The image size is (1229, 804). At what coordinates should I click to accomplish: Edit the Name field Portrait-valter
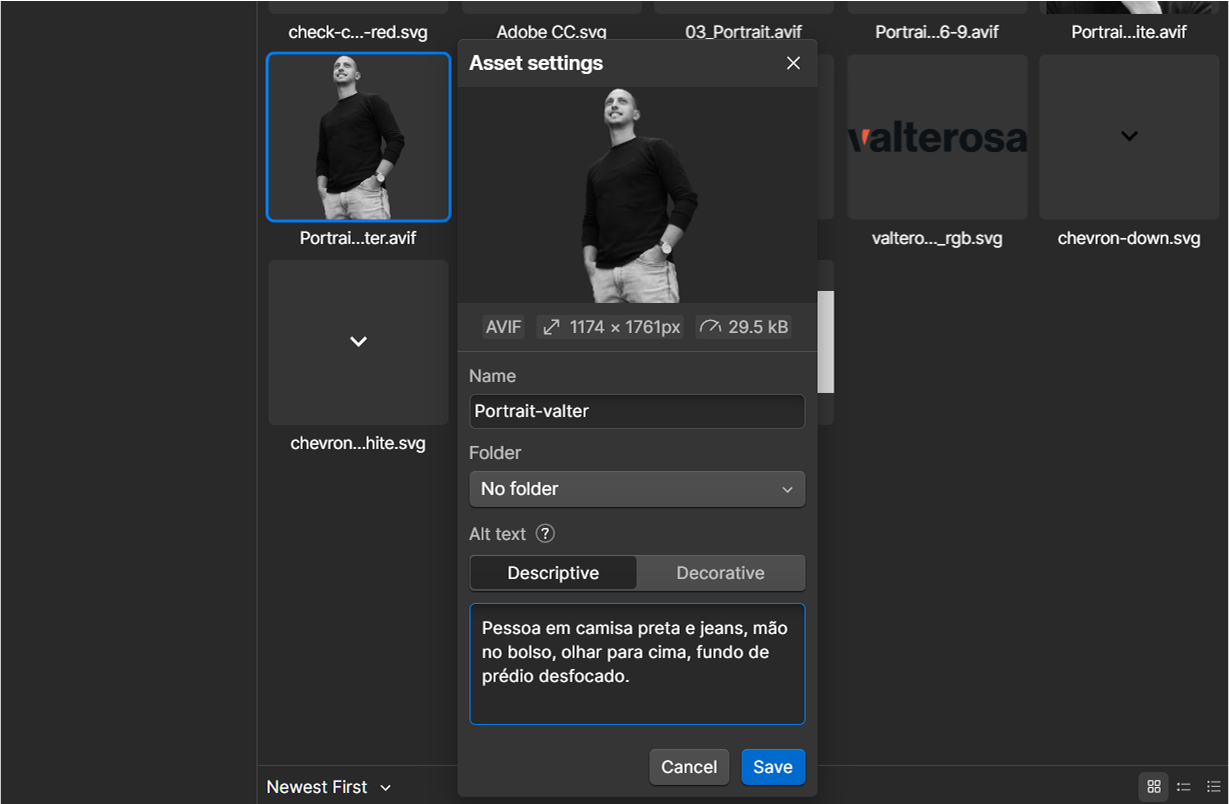pos(637,411)
